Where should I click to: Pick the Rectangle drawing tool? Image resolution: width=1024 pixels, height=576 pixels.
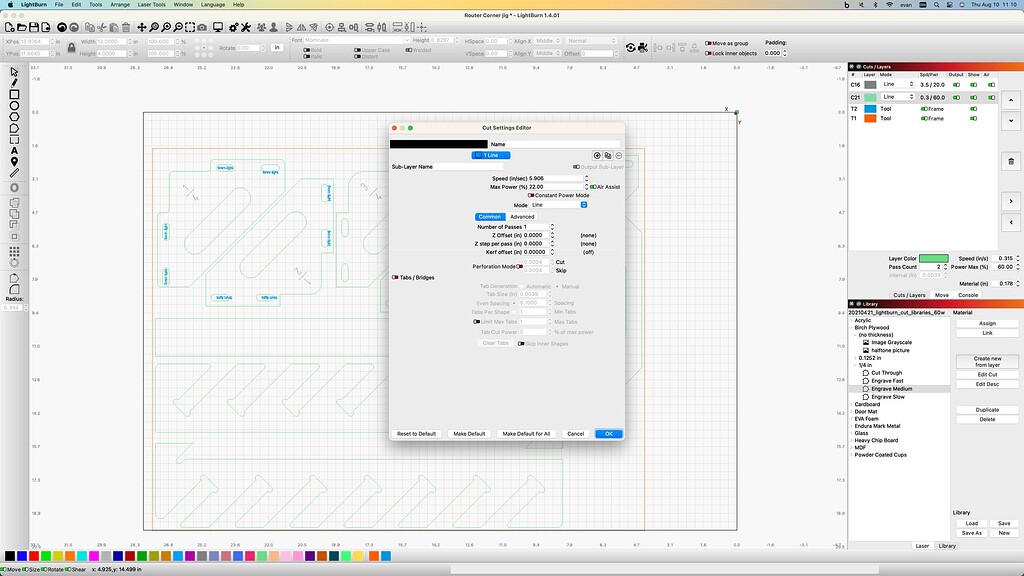[x=14, y=95]
